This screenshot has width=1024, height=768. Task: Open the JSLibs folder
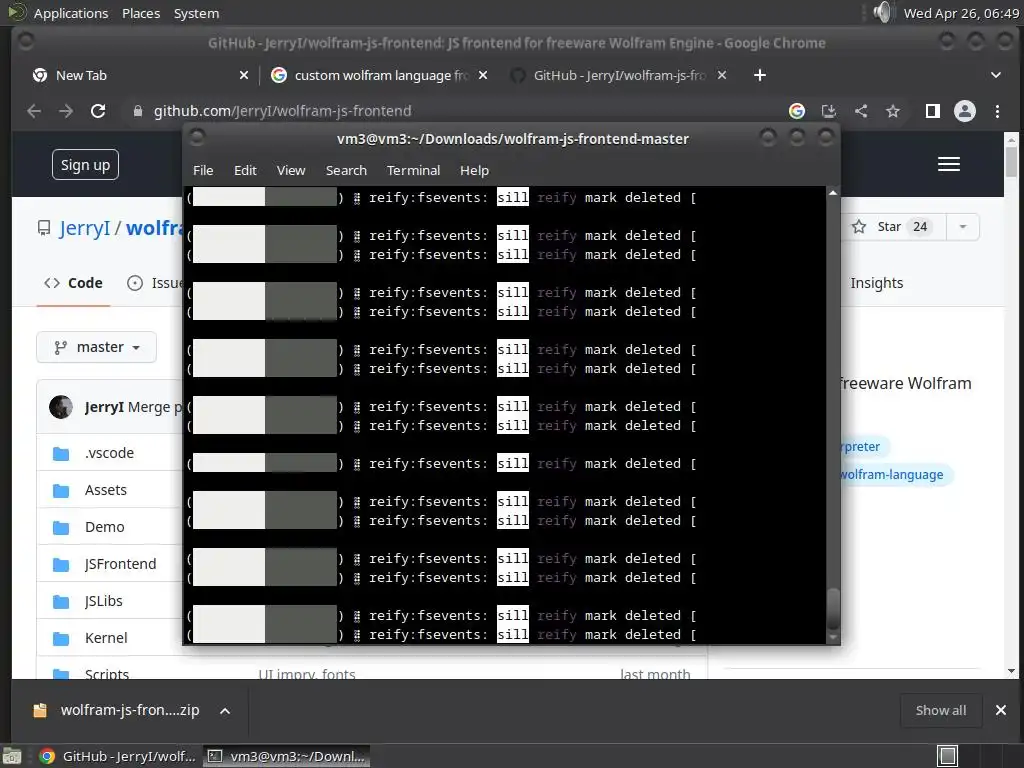click(103, 601)
